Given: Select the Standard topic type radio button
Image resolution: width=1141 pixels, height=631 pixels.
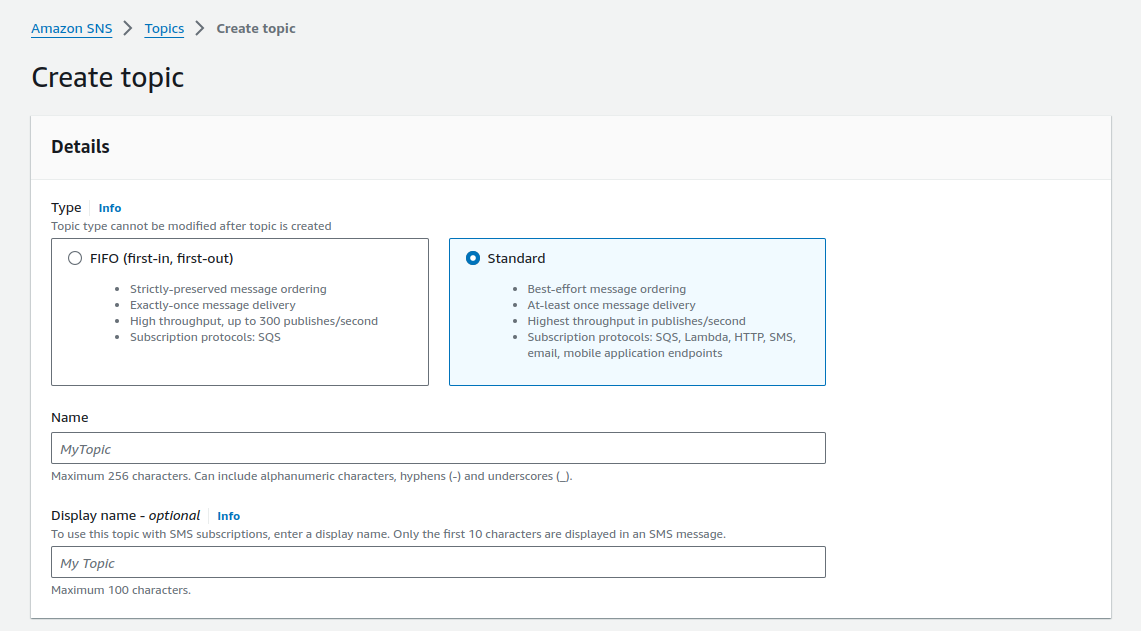Looking at the screenshot, I should click(473, 259).
